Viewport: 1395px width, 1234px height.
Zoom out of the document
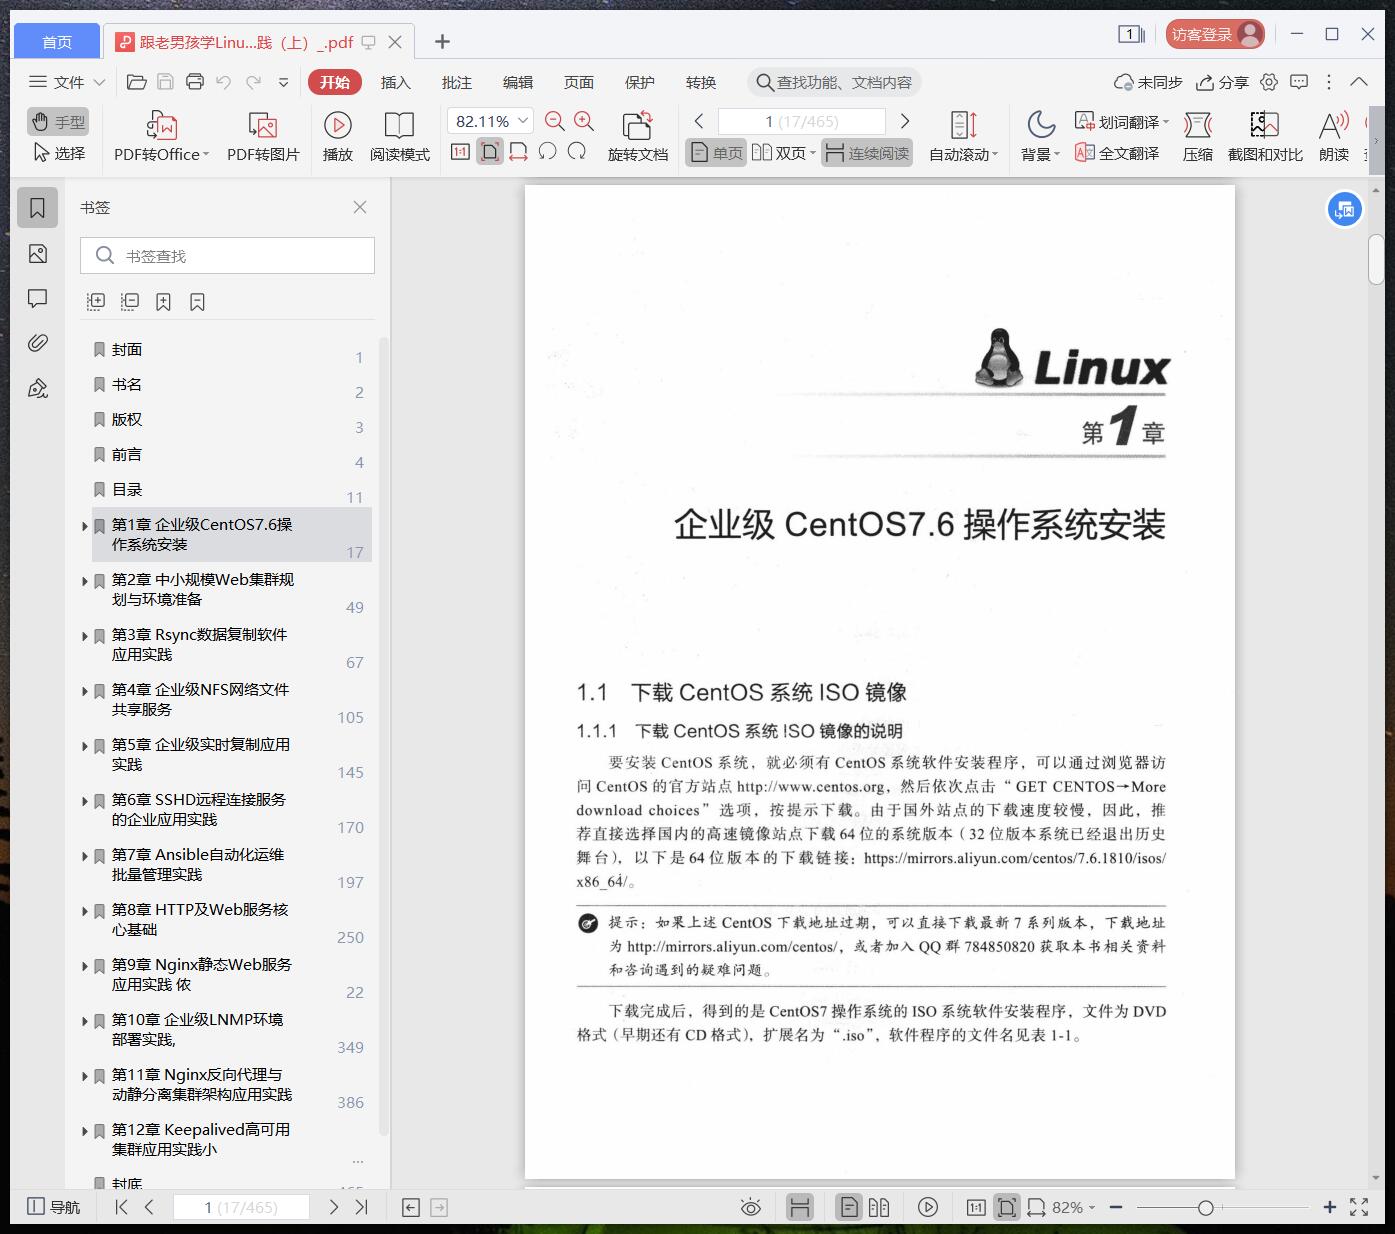[555, 121]
